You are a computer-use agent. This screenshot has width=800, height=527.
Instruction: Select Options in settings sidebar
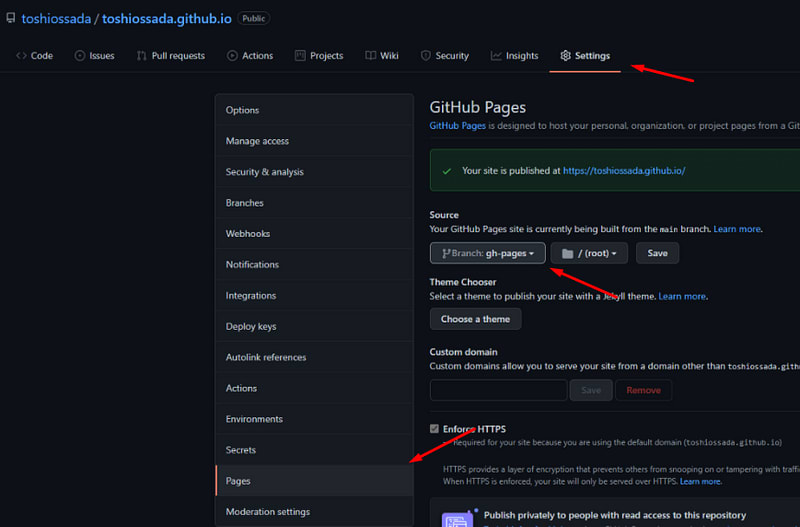pos(314,110)
